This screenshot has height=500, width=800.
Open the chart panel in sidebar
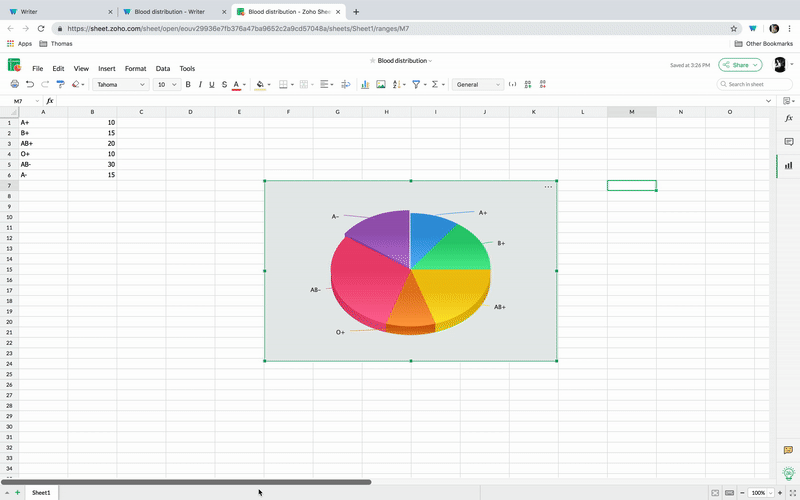pyautogui.click(x=788, y=165)
